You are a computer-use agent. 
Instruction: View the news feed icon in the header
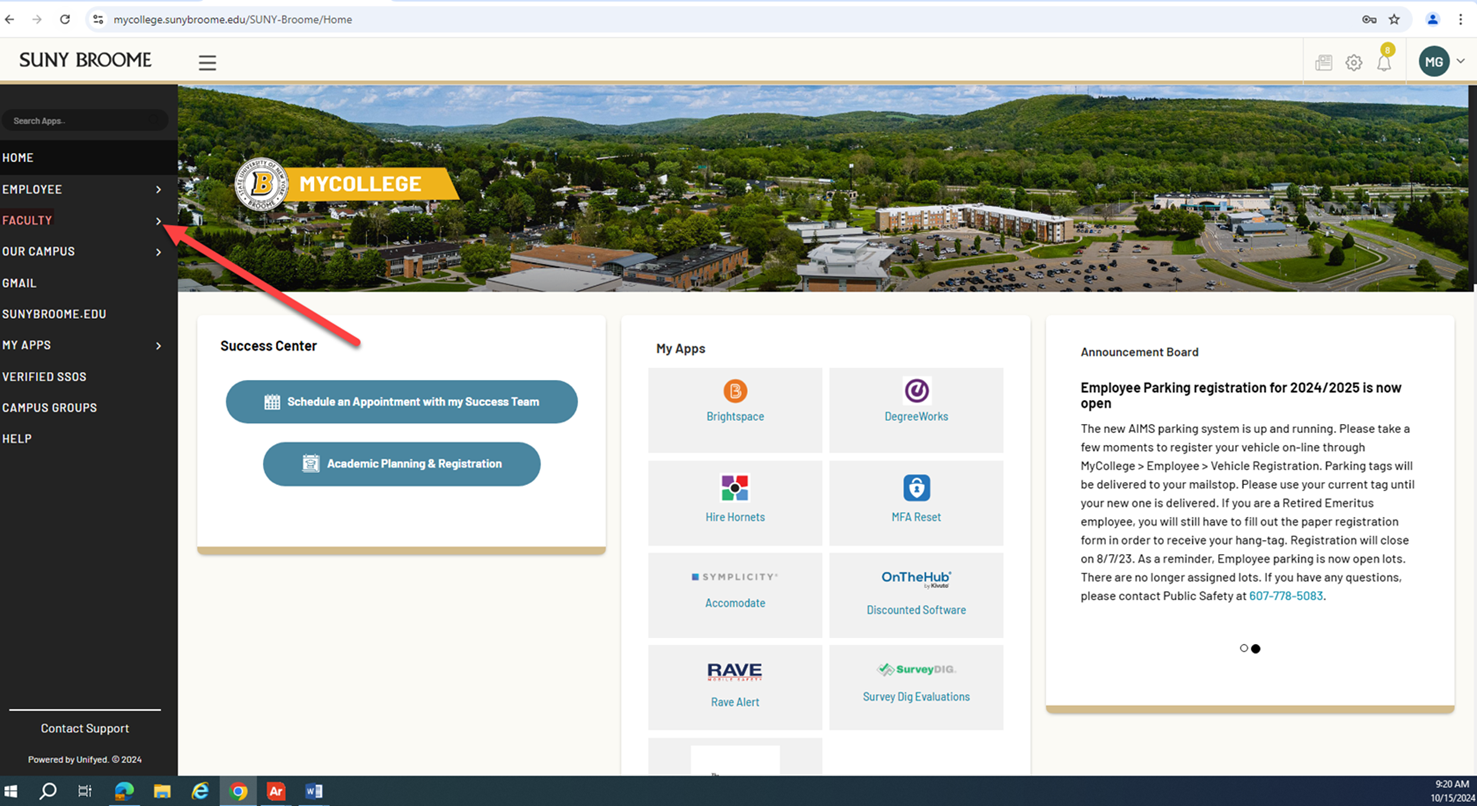click(1323, 61)
